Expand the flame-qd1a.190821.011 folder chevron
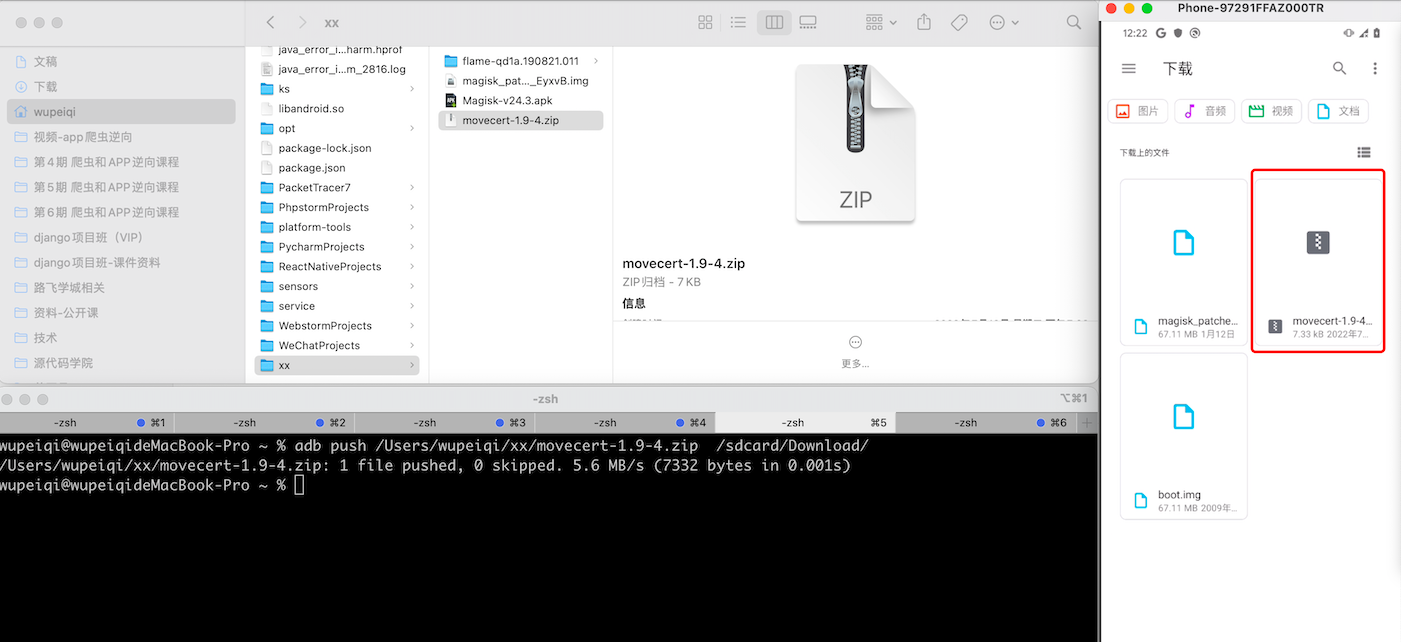The height and width of the screenshot is (642, 1401). click(x=596, y=61)
